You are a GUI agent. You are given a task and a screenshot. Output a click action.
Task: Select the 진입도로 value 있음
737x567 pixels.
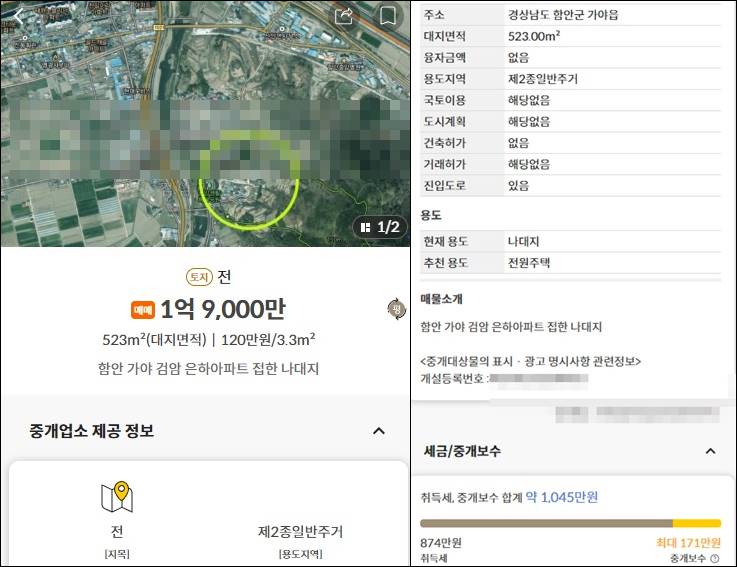coord(518,185)
